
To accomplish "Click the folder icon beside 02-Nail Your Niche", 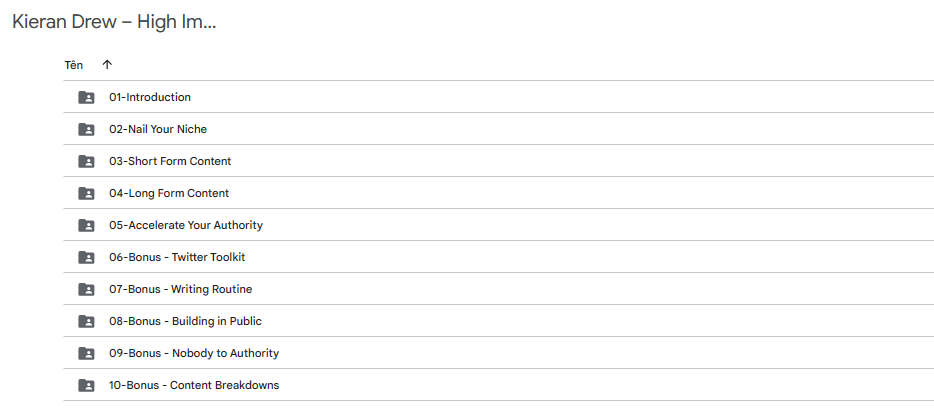I will point(86,129).
